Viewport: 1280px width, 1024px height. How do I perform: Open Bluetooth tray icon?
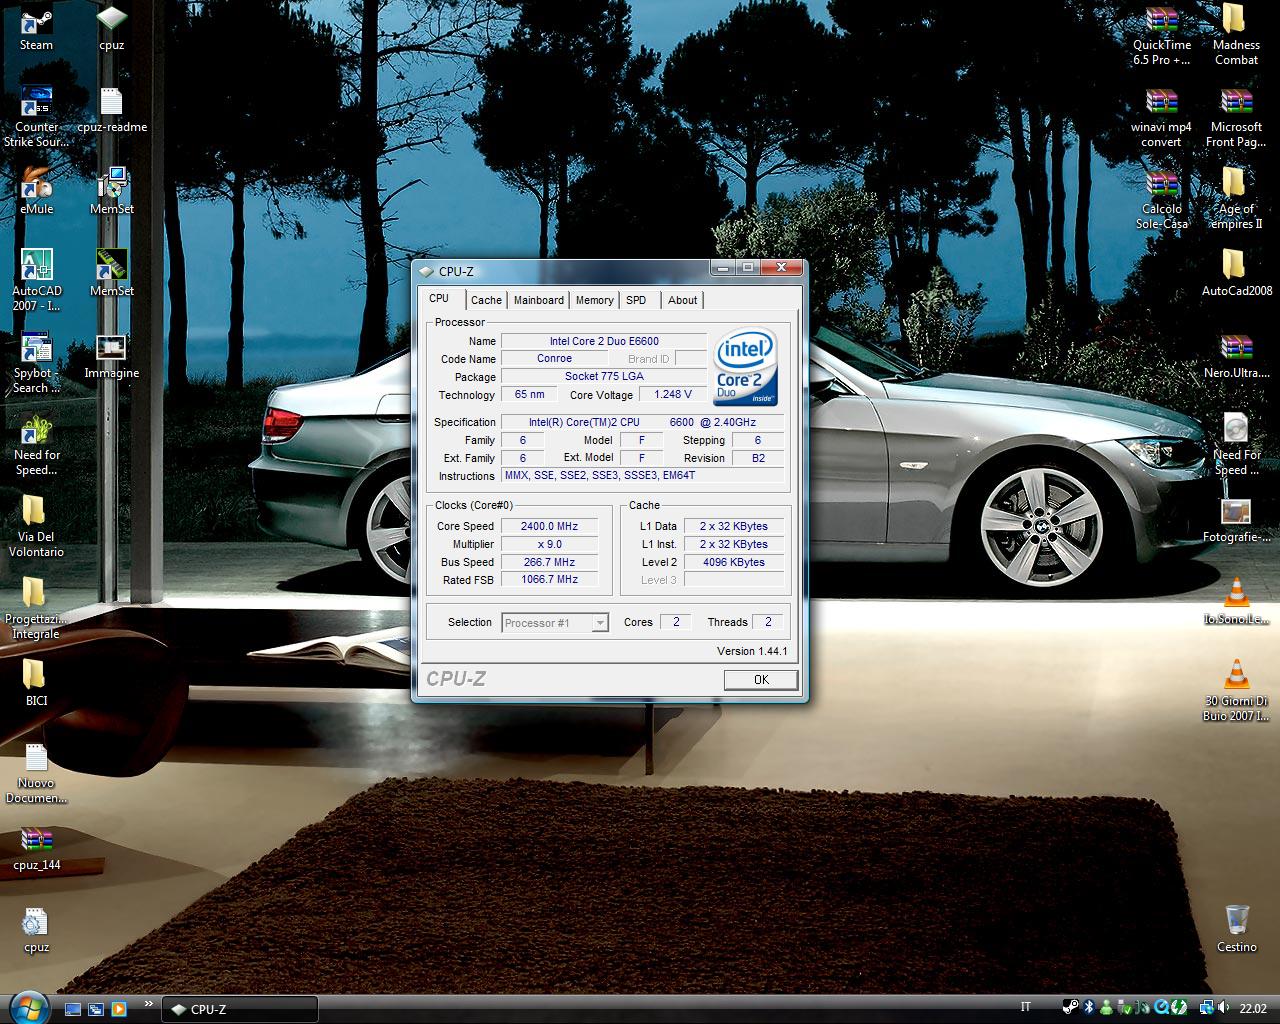point(1089,1008)
